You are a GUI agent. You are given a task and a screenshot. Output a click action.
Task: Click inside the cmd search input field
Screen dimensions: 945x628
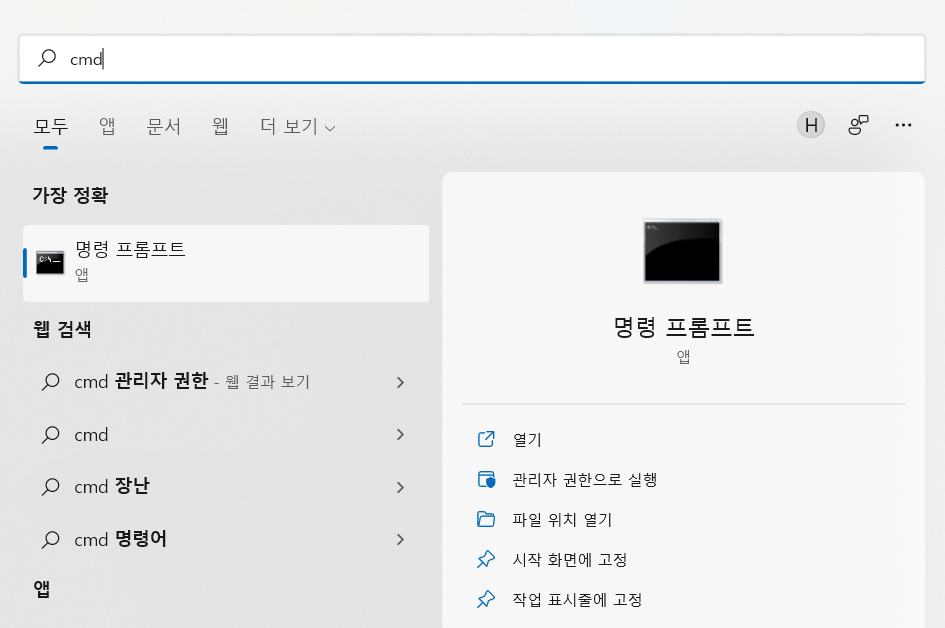click(472, 58)
